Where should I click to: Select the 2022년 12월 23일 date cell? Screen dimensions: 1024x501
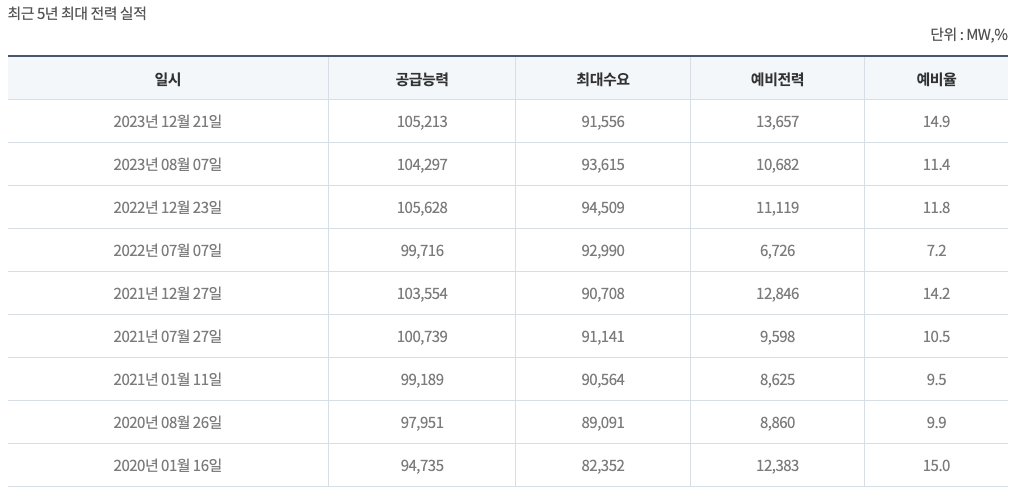(x=168, y=208)
